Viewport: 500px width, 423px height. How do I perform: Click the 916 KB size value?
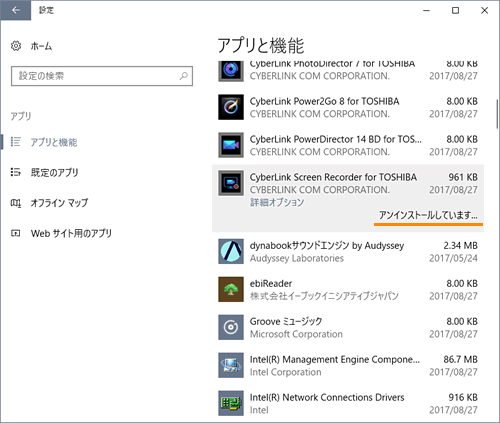pyautogui.click(x=463, y=397)
